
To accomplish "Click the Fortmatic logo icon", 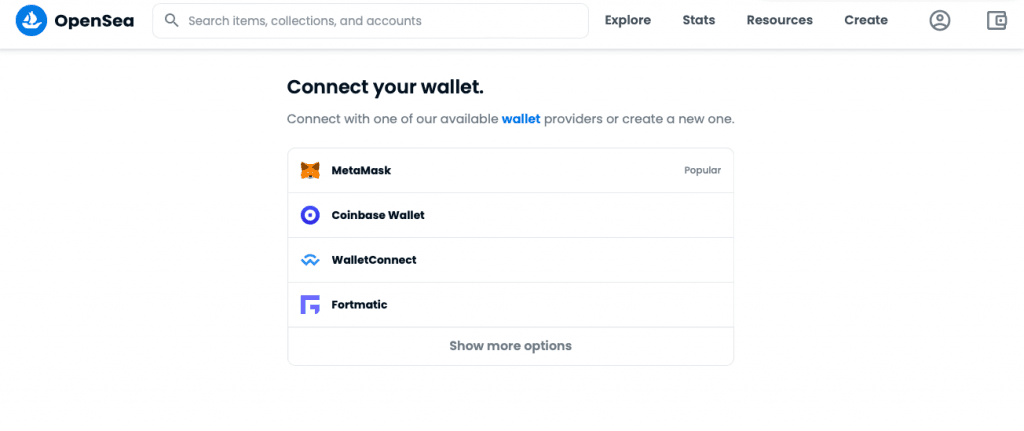I will 310,305.
